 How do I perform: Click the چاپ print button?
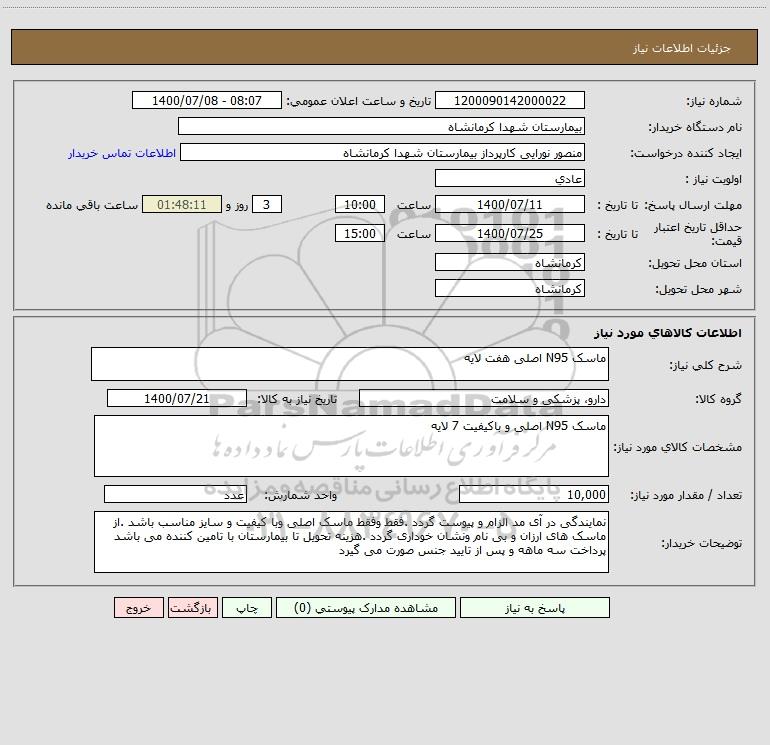(x=247, y=608)
